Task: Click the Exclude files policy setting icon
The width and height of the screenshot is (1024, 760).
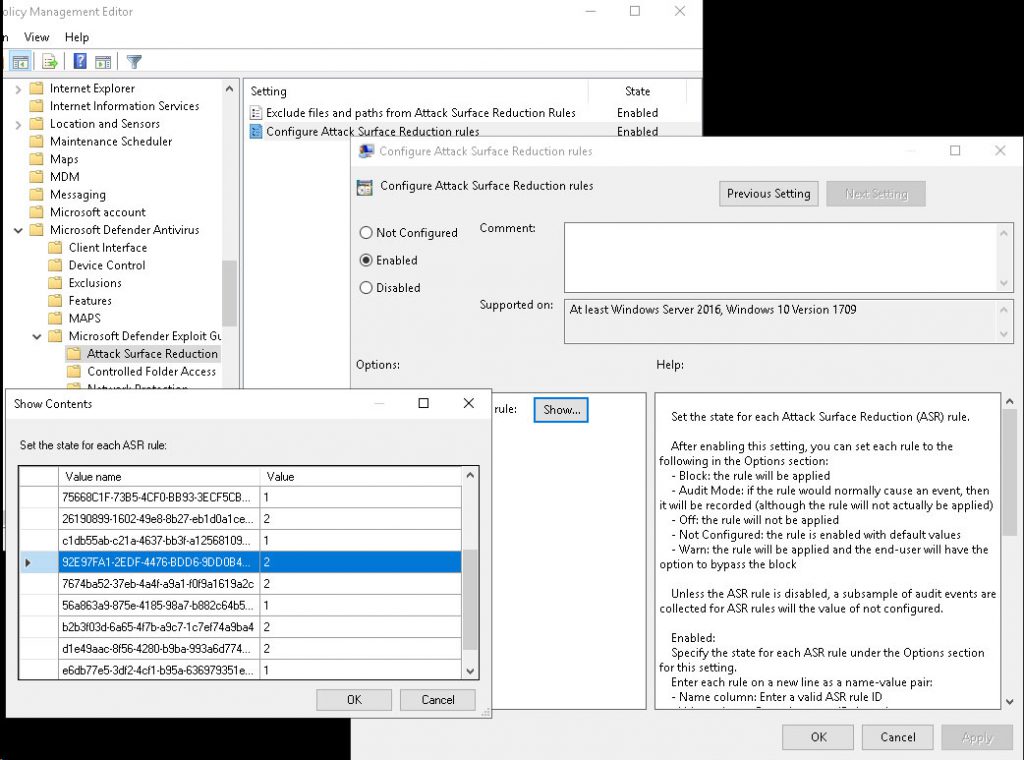Action: coord(256,113)
